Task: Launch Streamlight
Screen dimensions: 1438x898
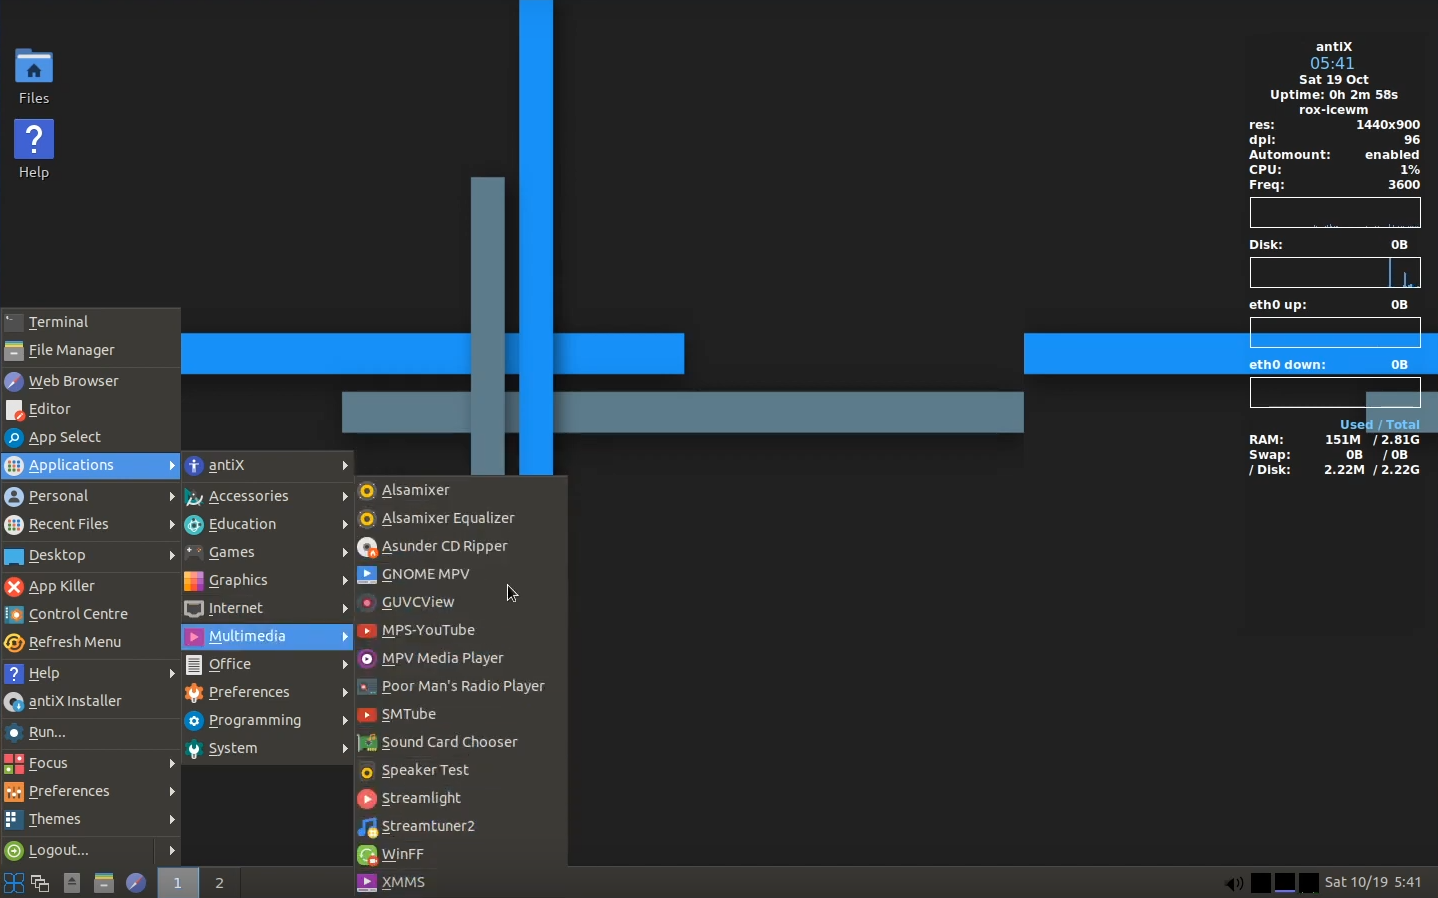Action: (x=462, y=798)
